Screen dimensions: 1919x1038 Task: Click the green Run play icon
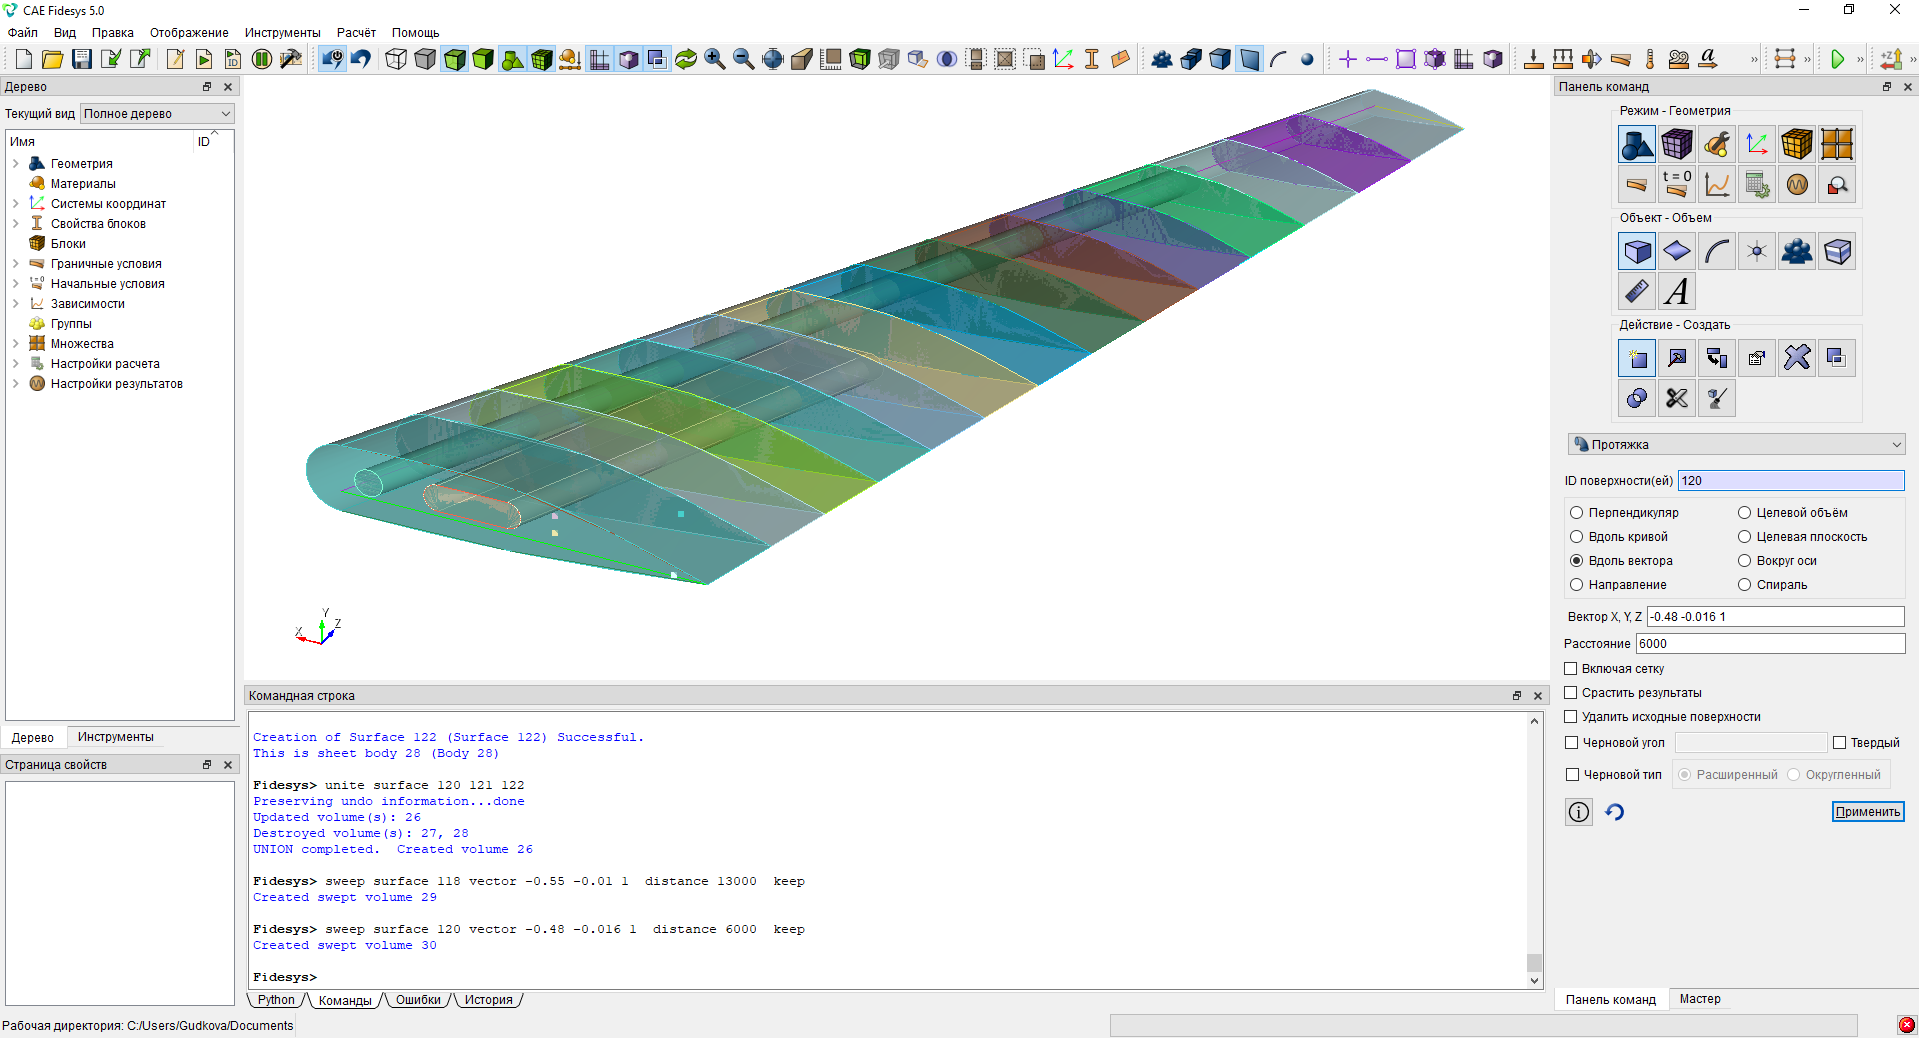pyautogui.click(x=1837, y=59)
